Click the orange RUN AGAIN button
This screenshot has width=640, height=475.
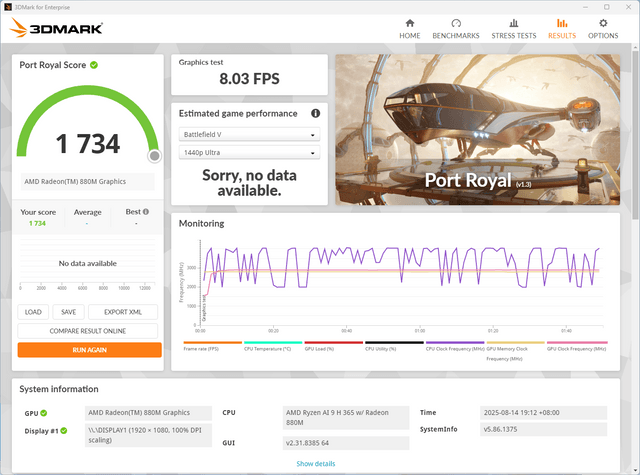[89, 350]
